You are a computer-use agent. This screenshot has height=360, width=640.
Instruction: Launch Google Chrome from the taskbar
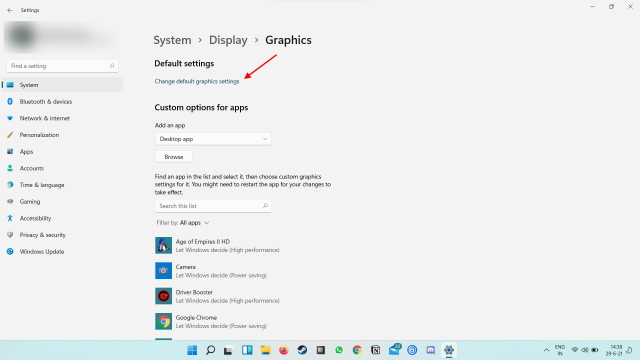[x=357, y=350]
